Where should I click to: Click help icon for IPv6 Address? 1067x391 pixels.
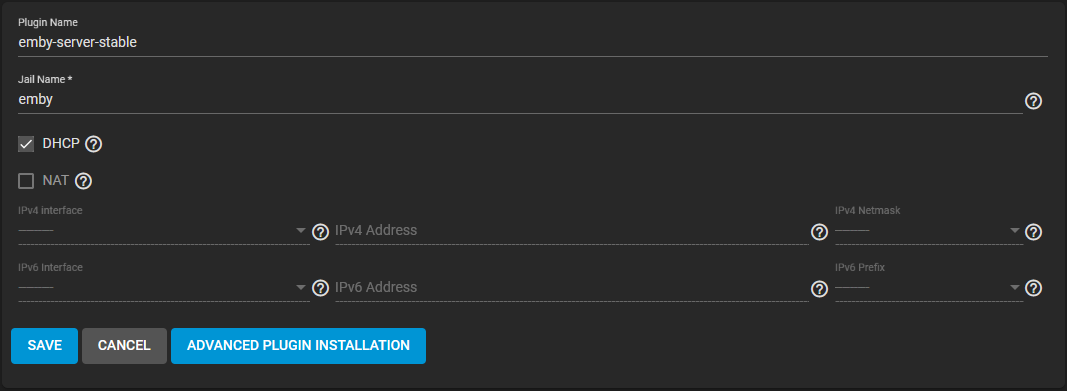(x=819, y=288)
